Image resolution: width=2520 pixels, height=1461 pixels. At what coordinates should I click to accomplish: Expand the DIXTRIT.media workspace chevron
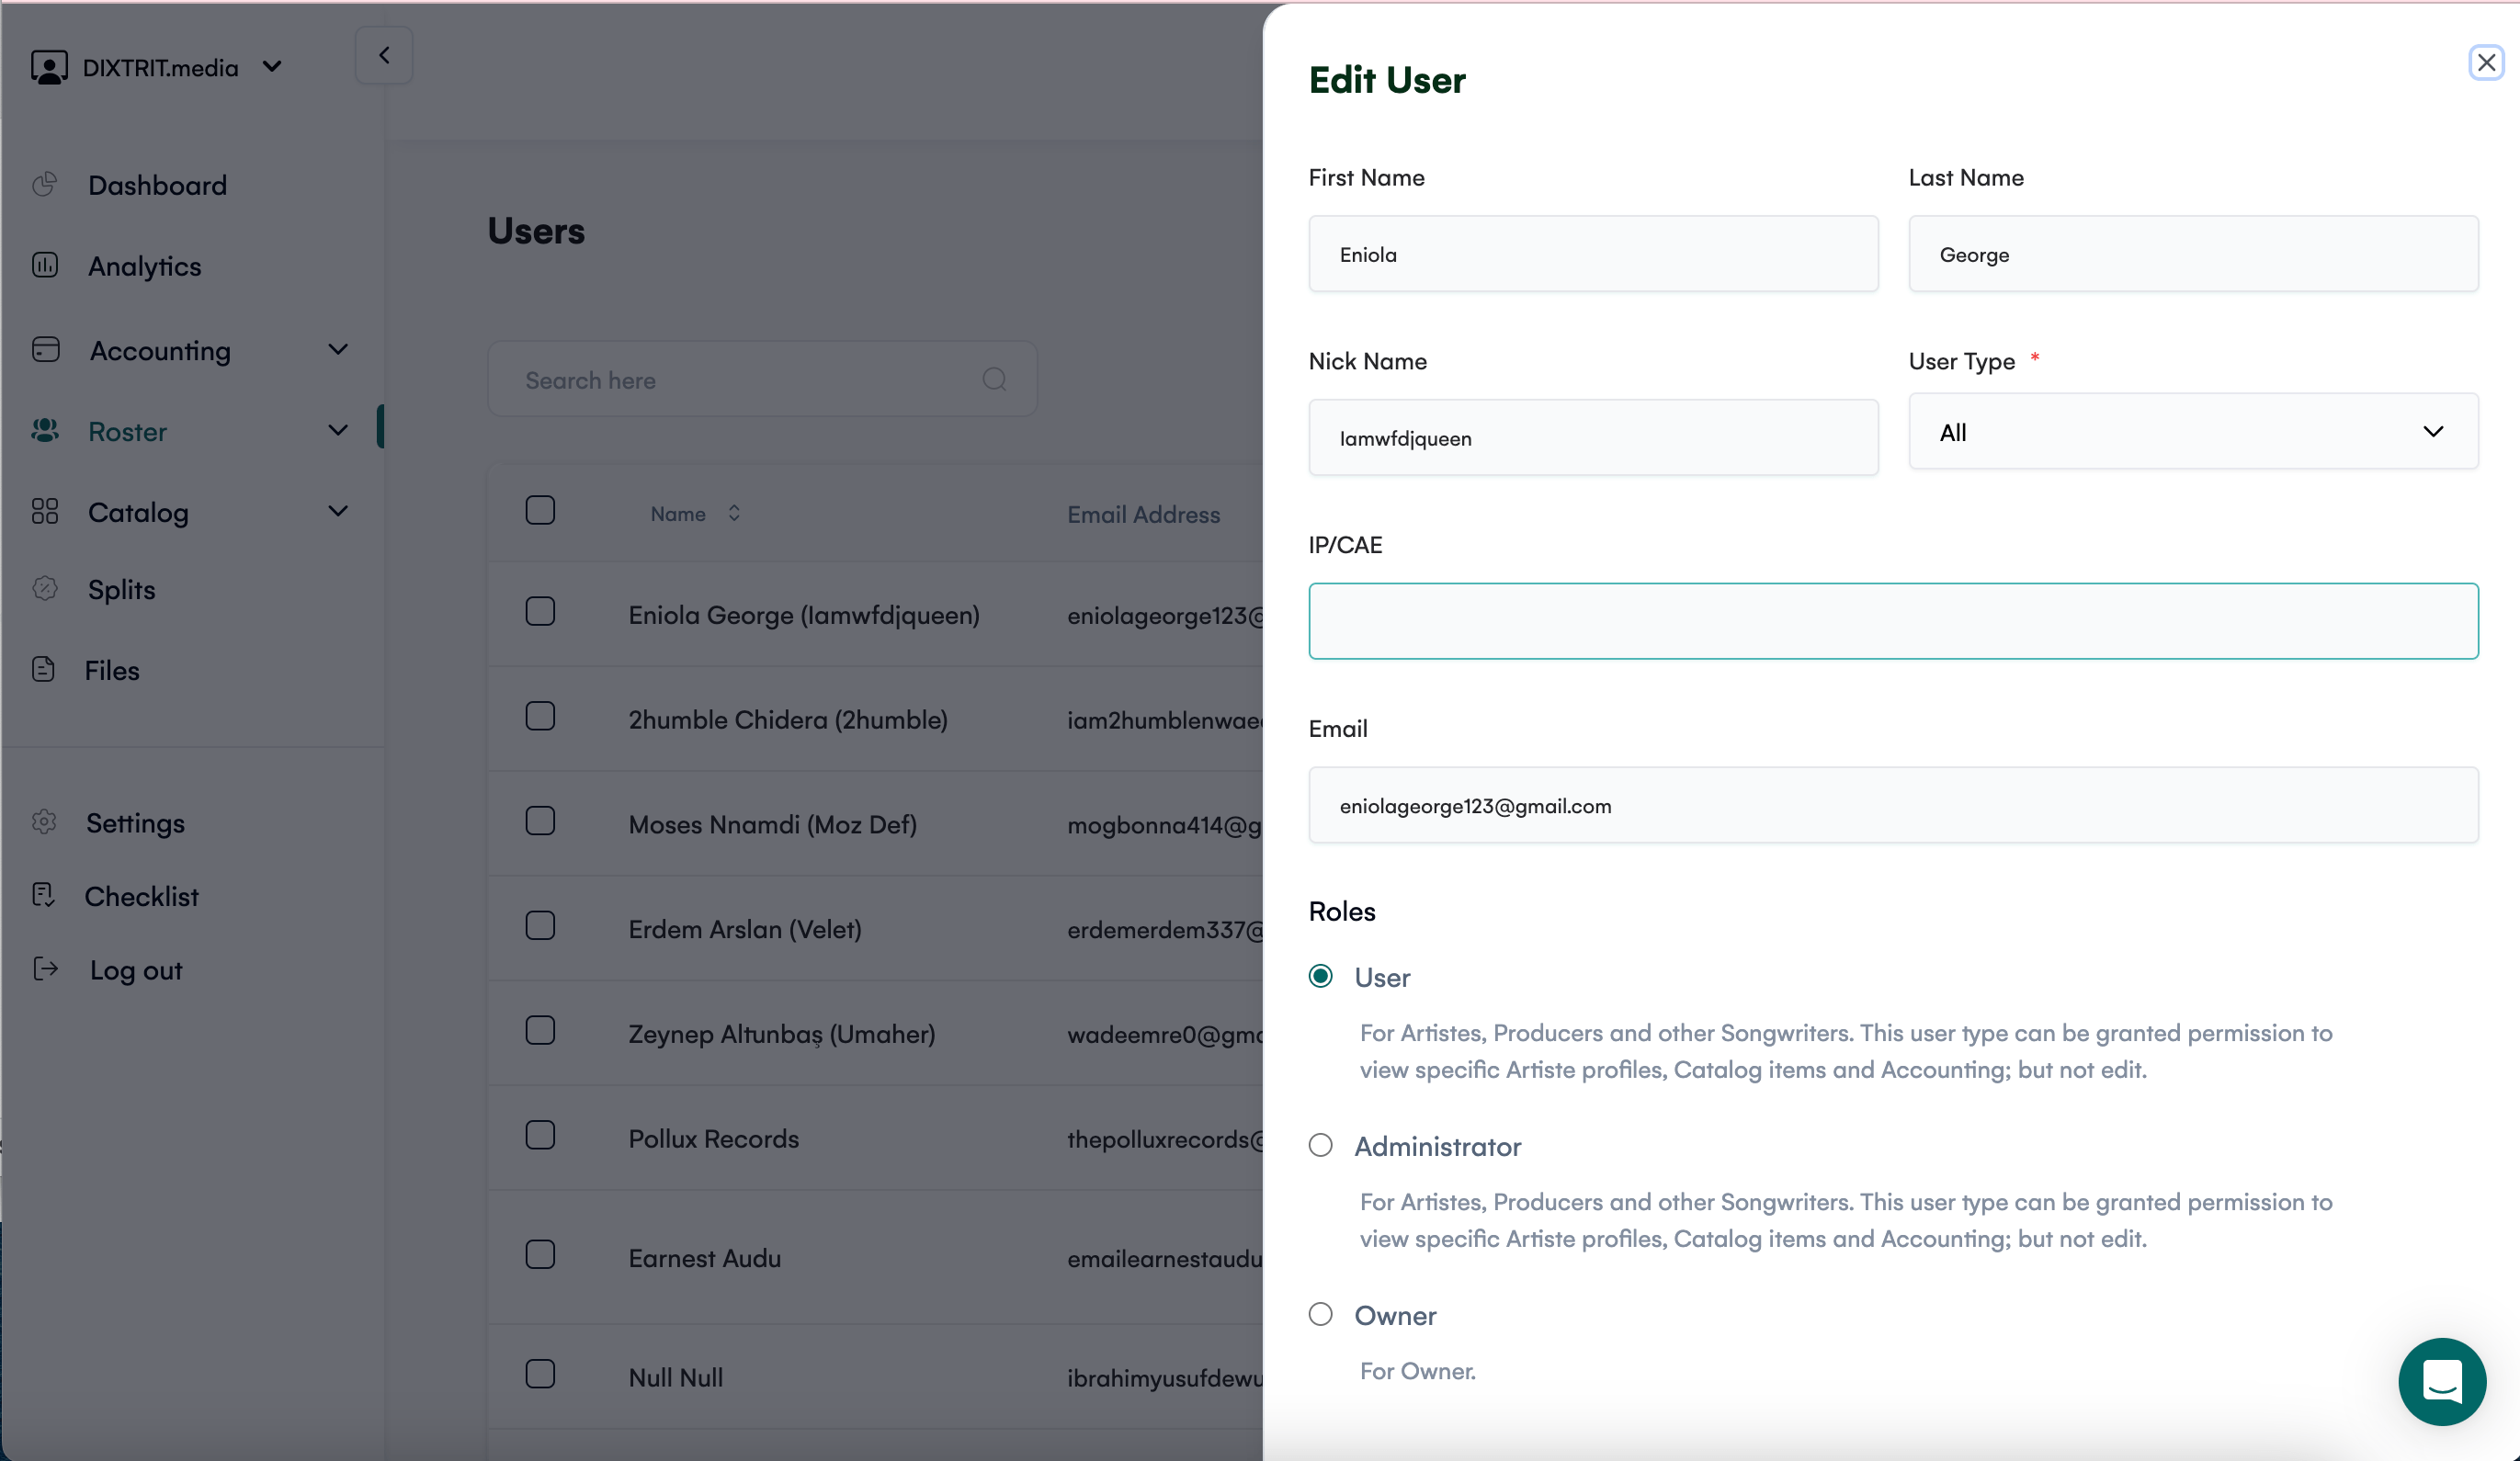271,67
